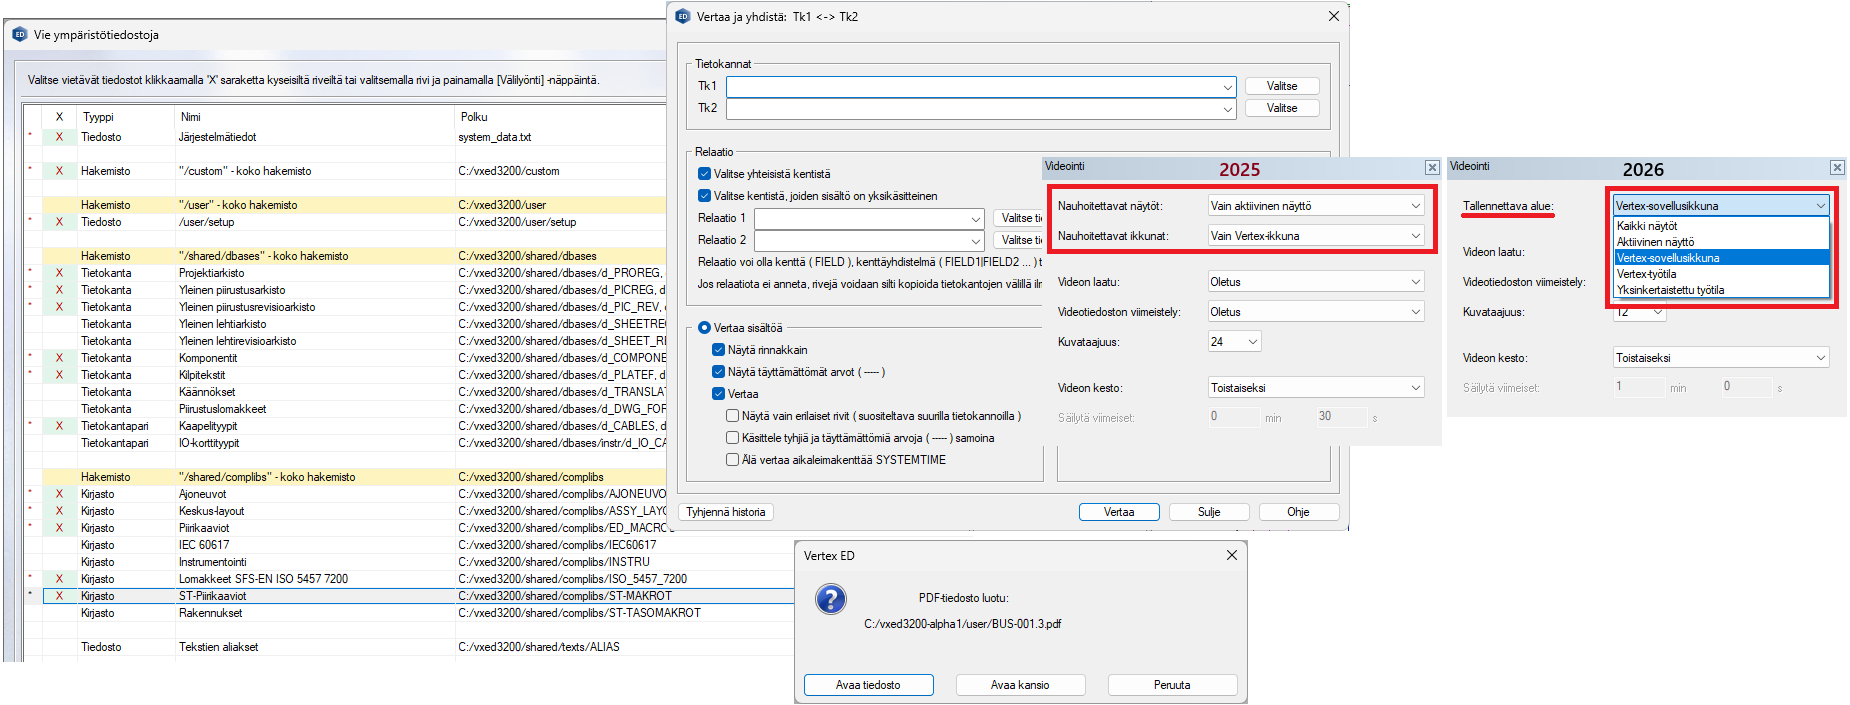This screenshot has height=705, width=1850.
Task: Uncheck Näytä rinnakkain option
Action: 718,350
